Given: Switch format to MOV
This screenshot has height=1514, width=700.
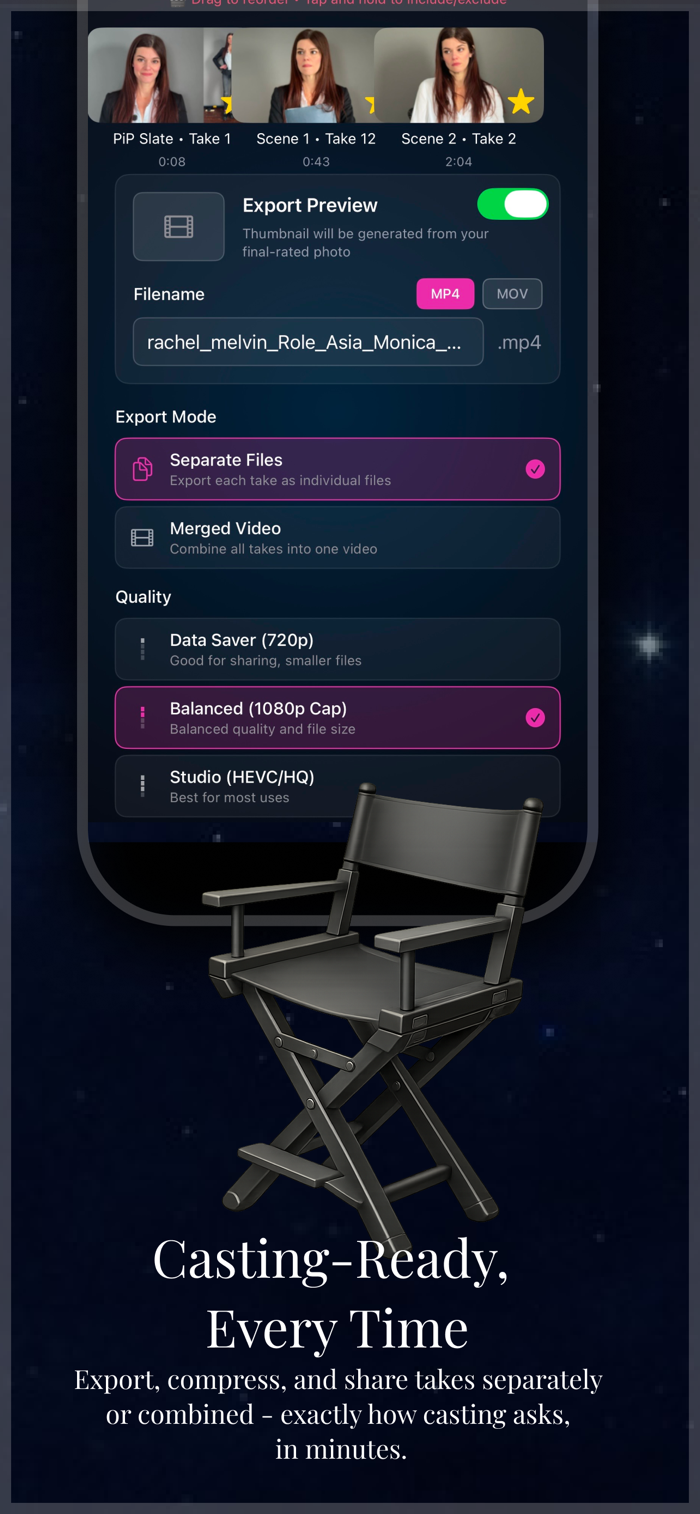Looking at the screenshot, I should pyautogui.click(x=512, y=294).
